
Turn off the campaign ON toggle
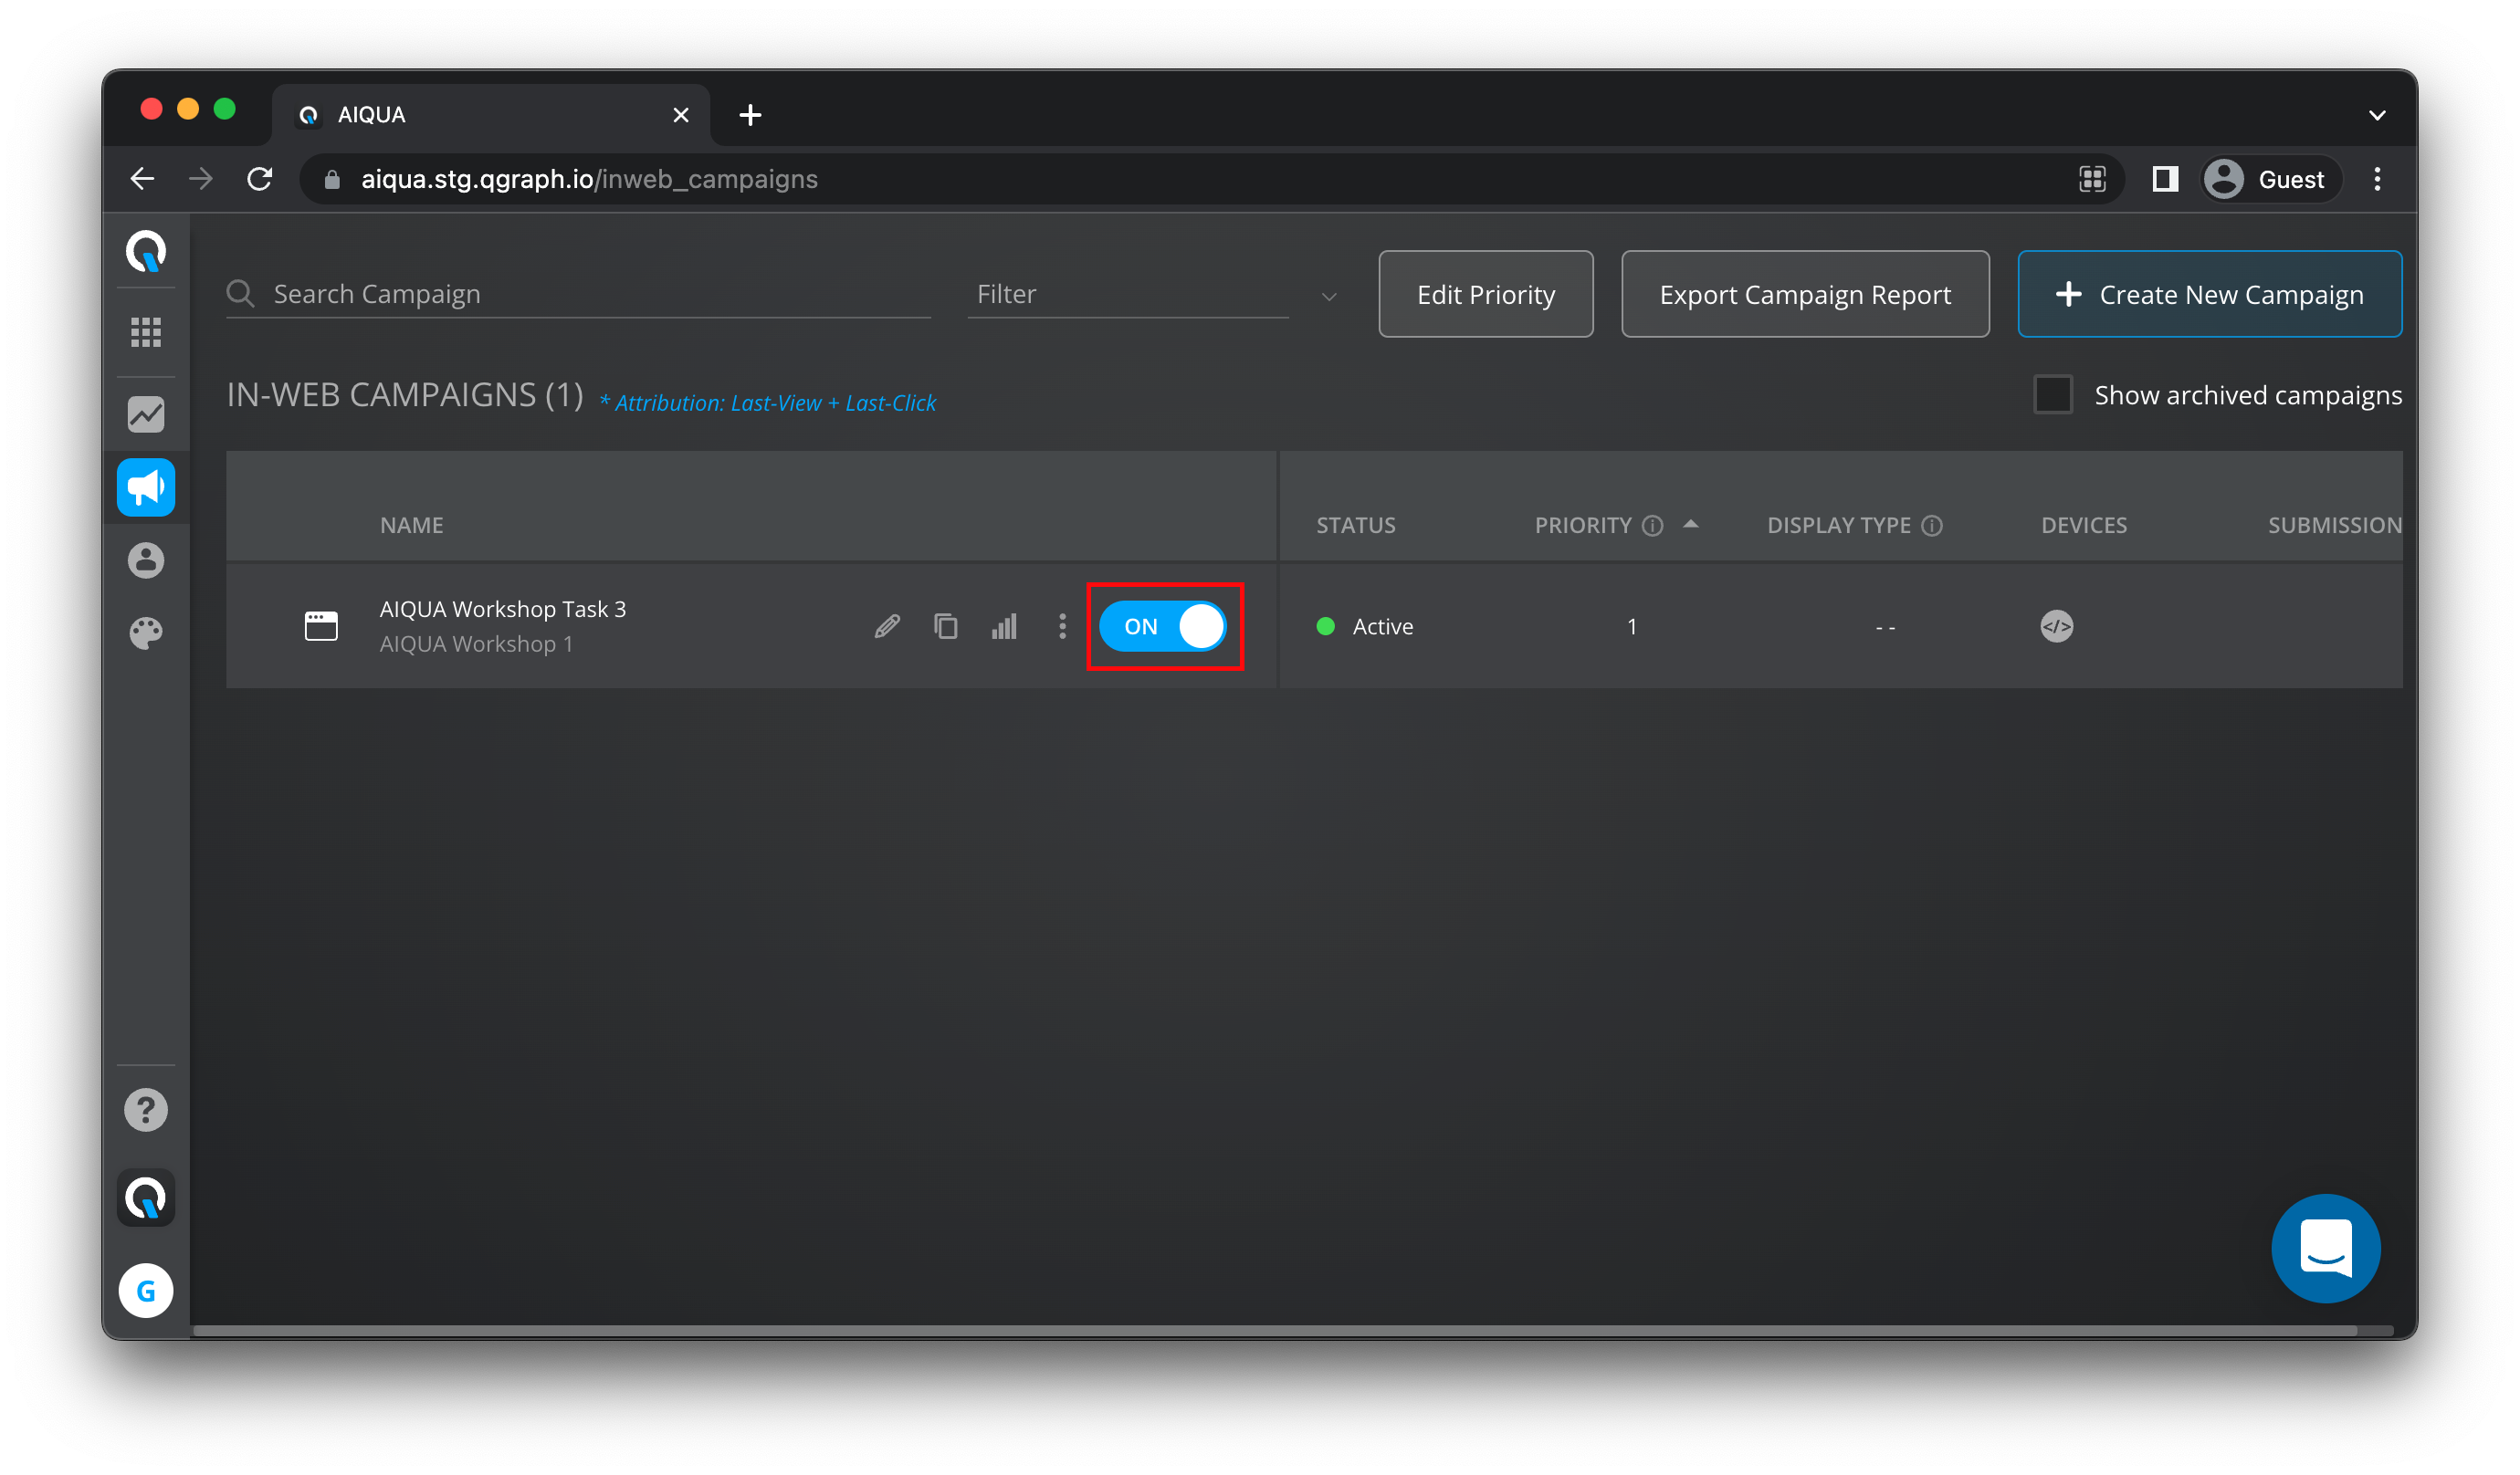click(x=1163, y=627)
